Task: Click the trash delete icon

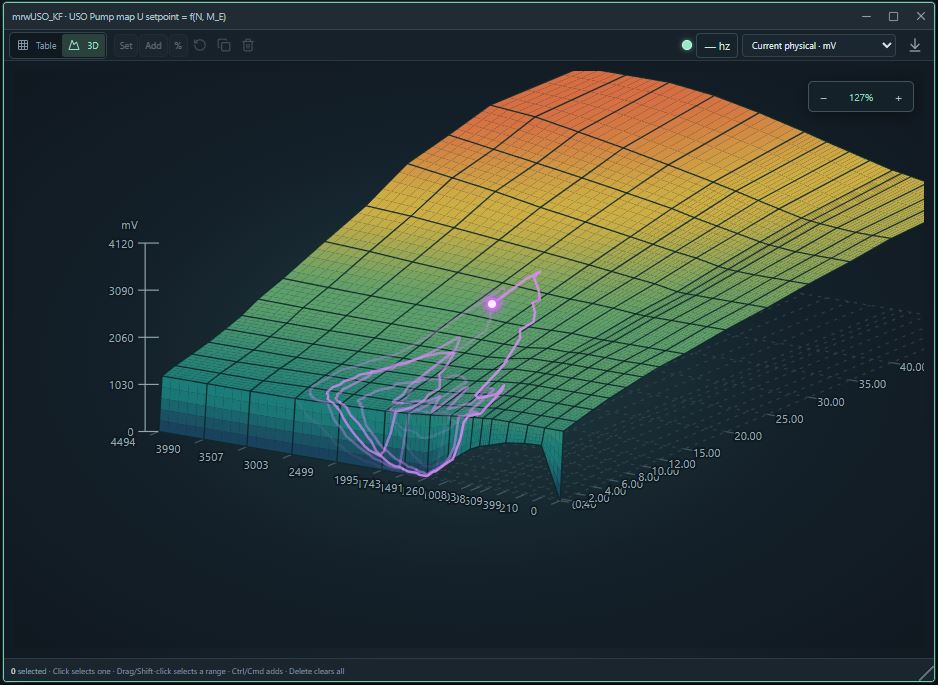Action: coord(248,45)
